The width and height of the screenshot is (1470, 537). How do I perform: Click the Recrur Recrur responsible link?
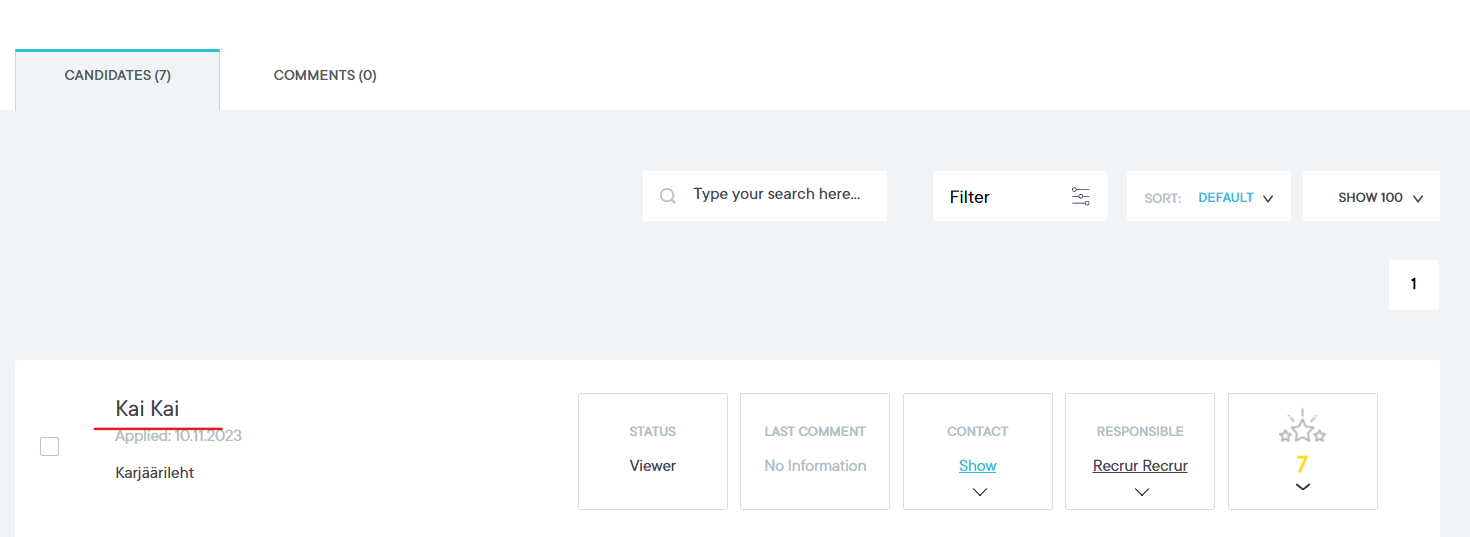point(1140,466)
